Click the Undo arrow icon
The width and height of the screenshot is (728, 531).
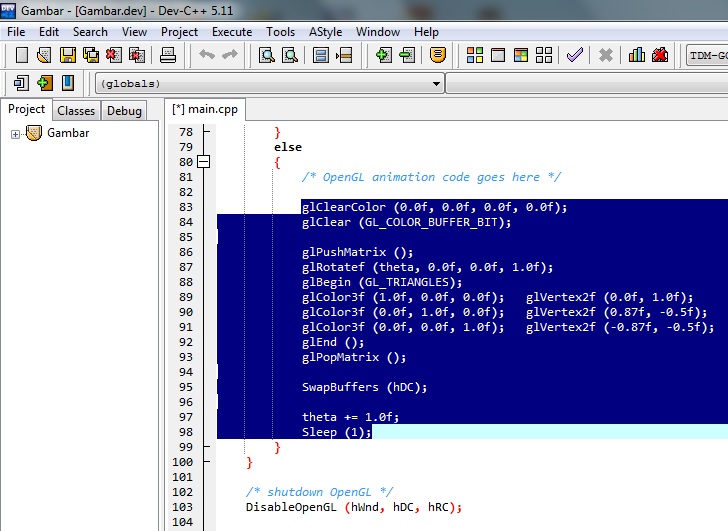tap(207, 55)
